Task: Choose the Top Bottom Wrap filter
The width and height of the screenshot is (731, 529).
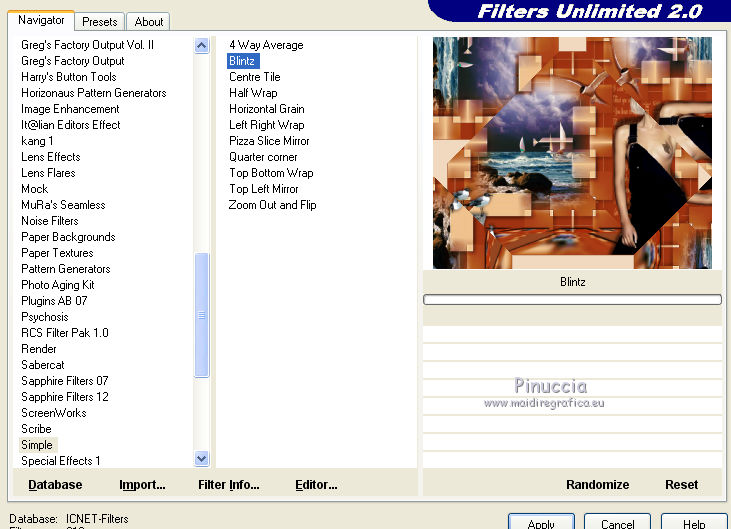Action: [271, 173]
